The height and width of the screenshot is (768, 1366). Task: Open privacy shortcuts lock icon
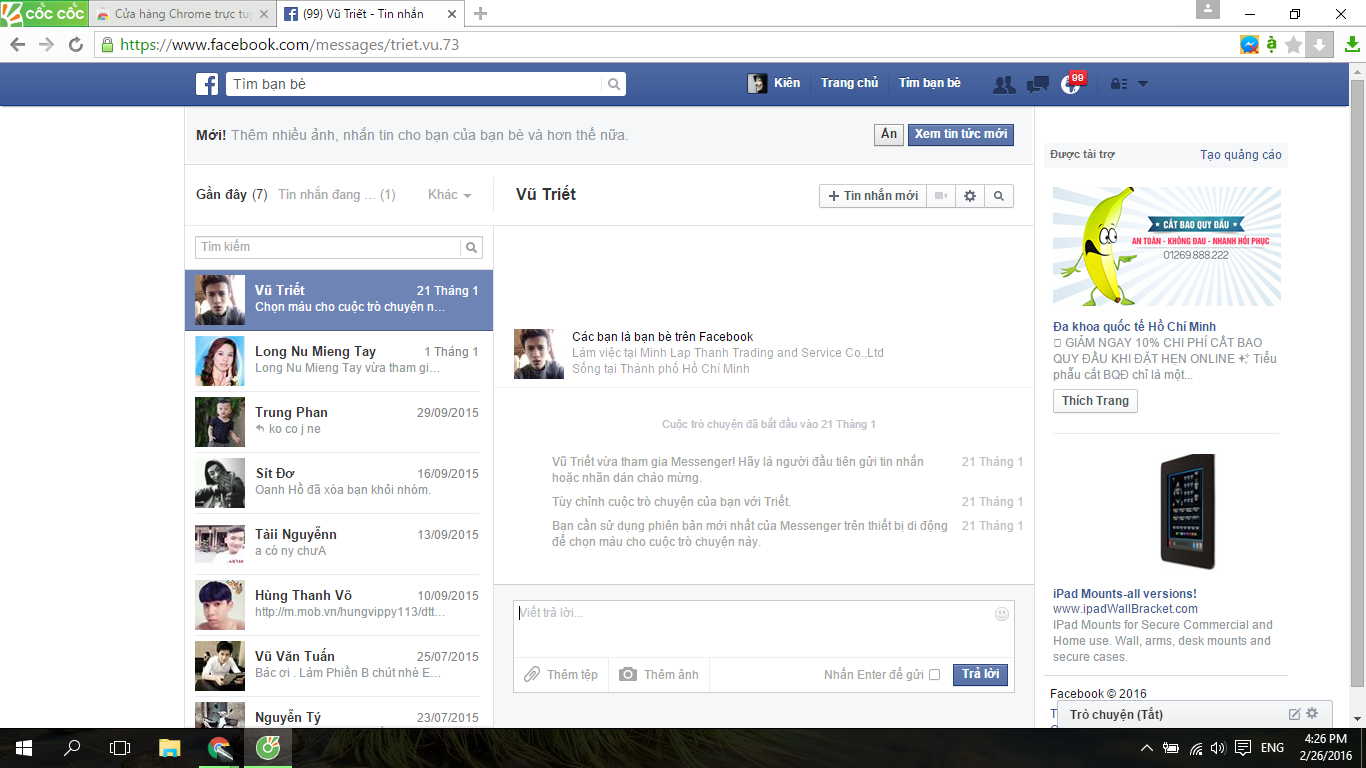pos(1119,84)
